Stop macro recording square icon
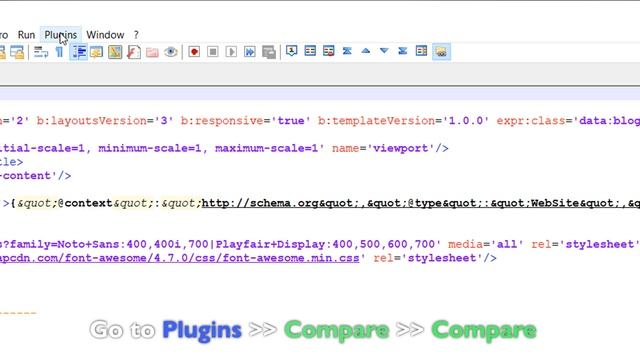 click(213, 52)
